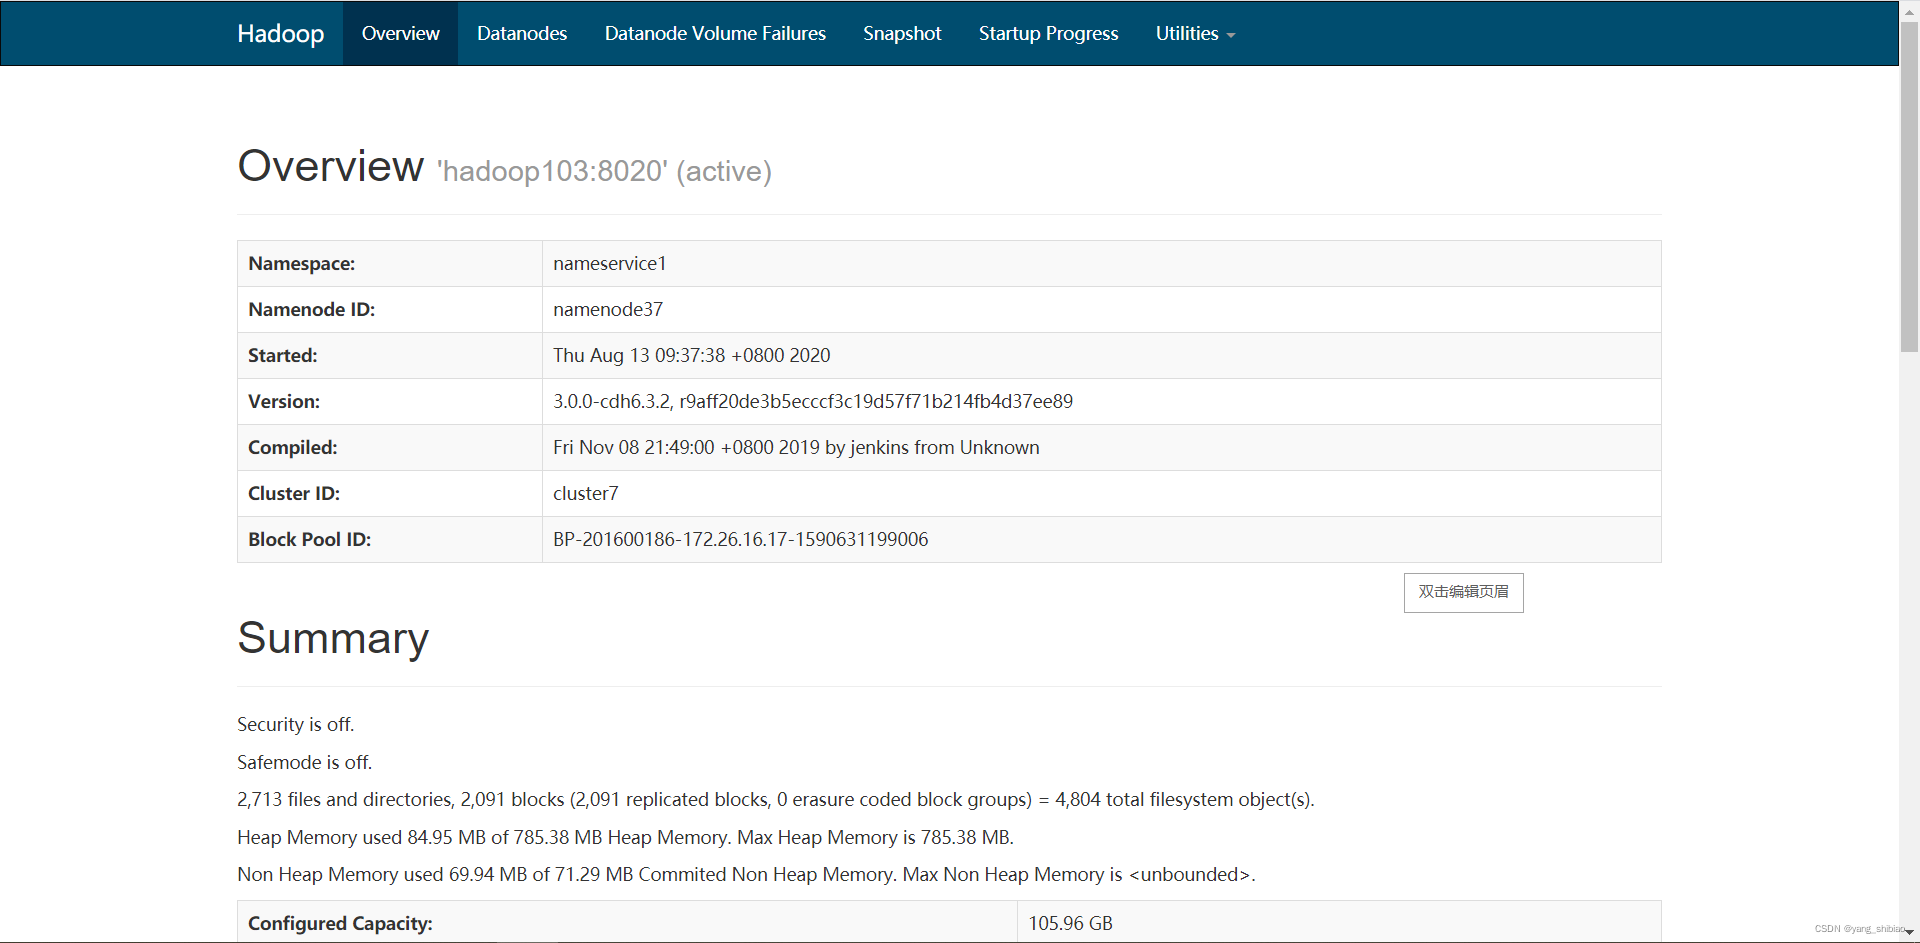Click the 'Configured Capacity:' row label
1920x943 pixels.
point(340,924)
